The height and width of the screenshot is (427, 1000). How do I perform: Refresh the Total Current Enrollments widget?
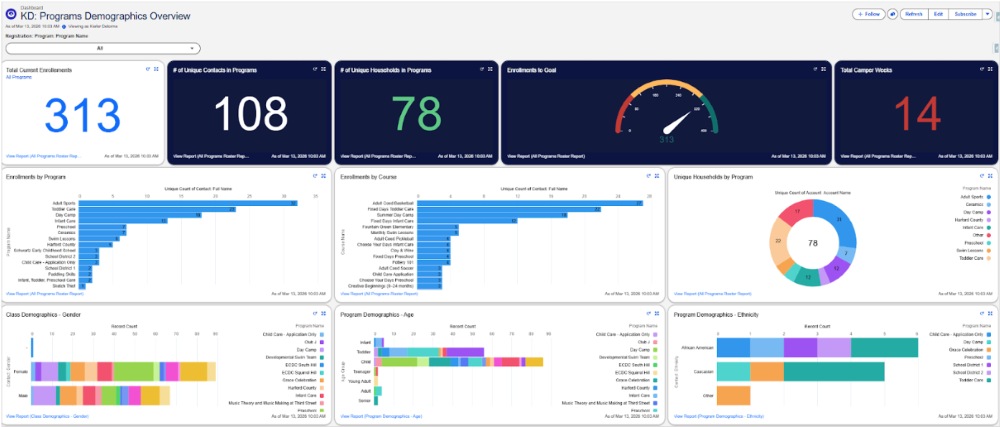pos(147,69)
